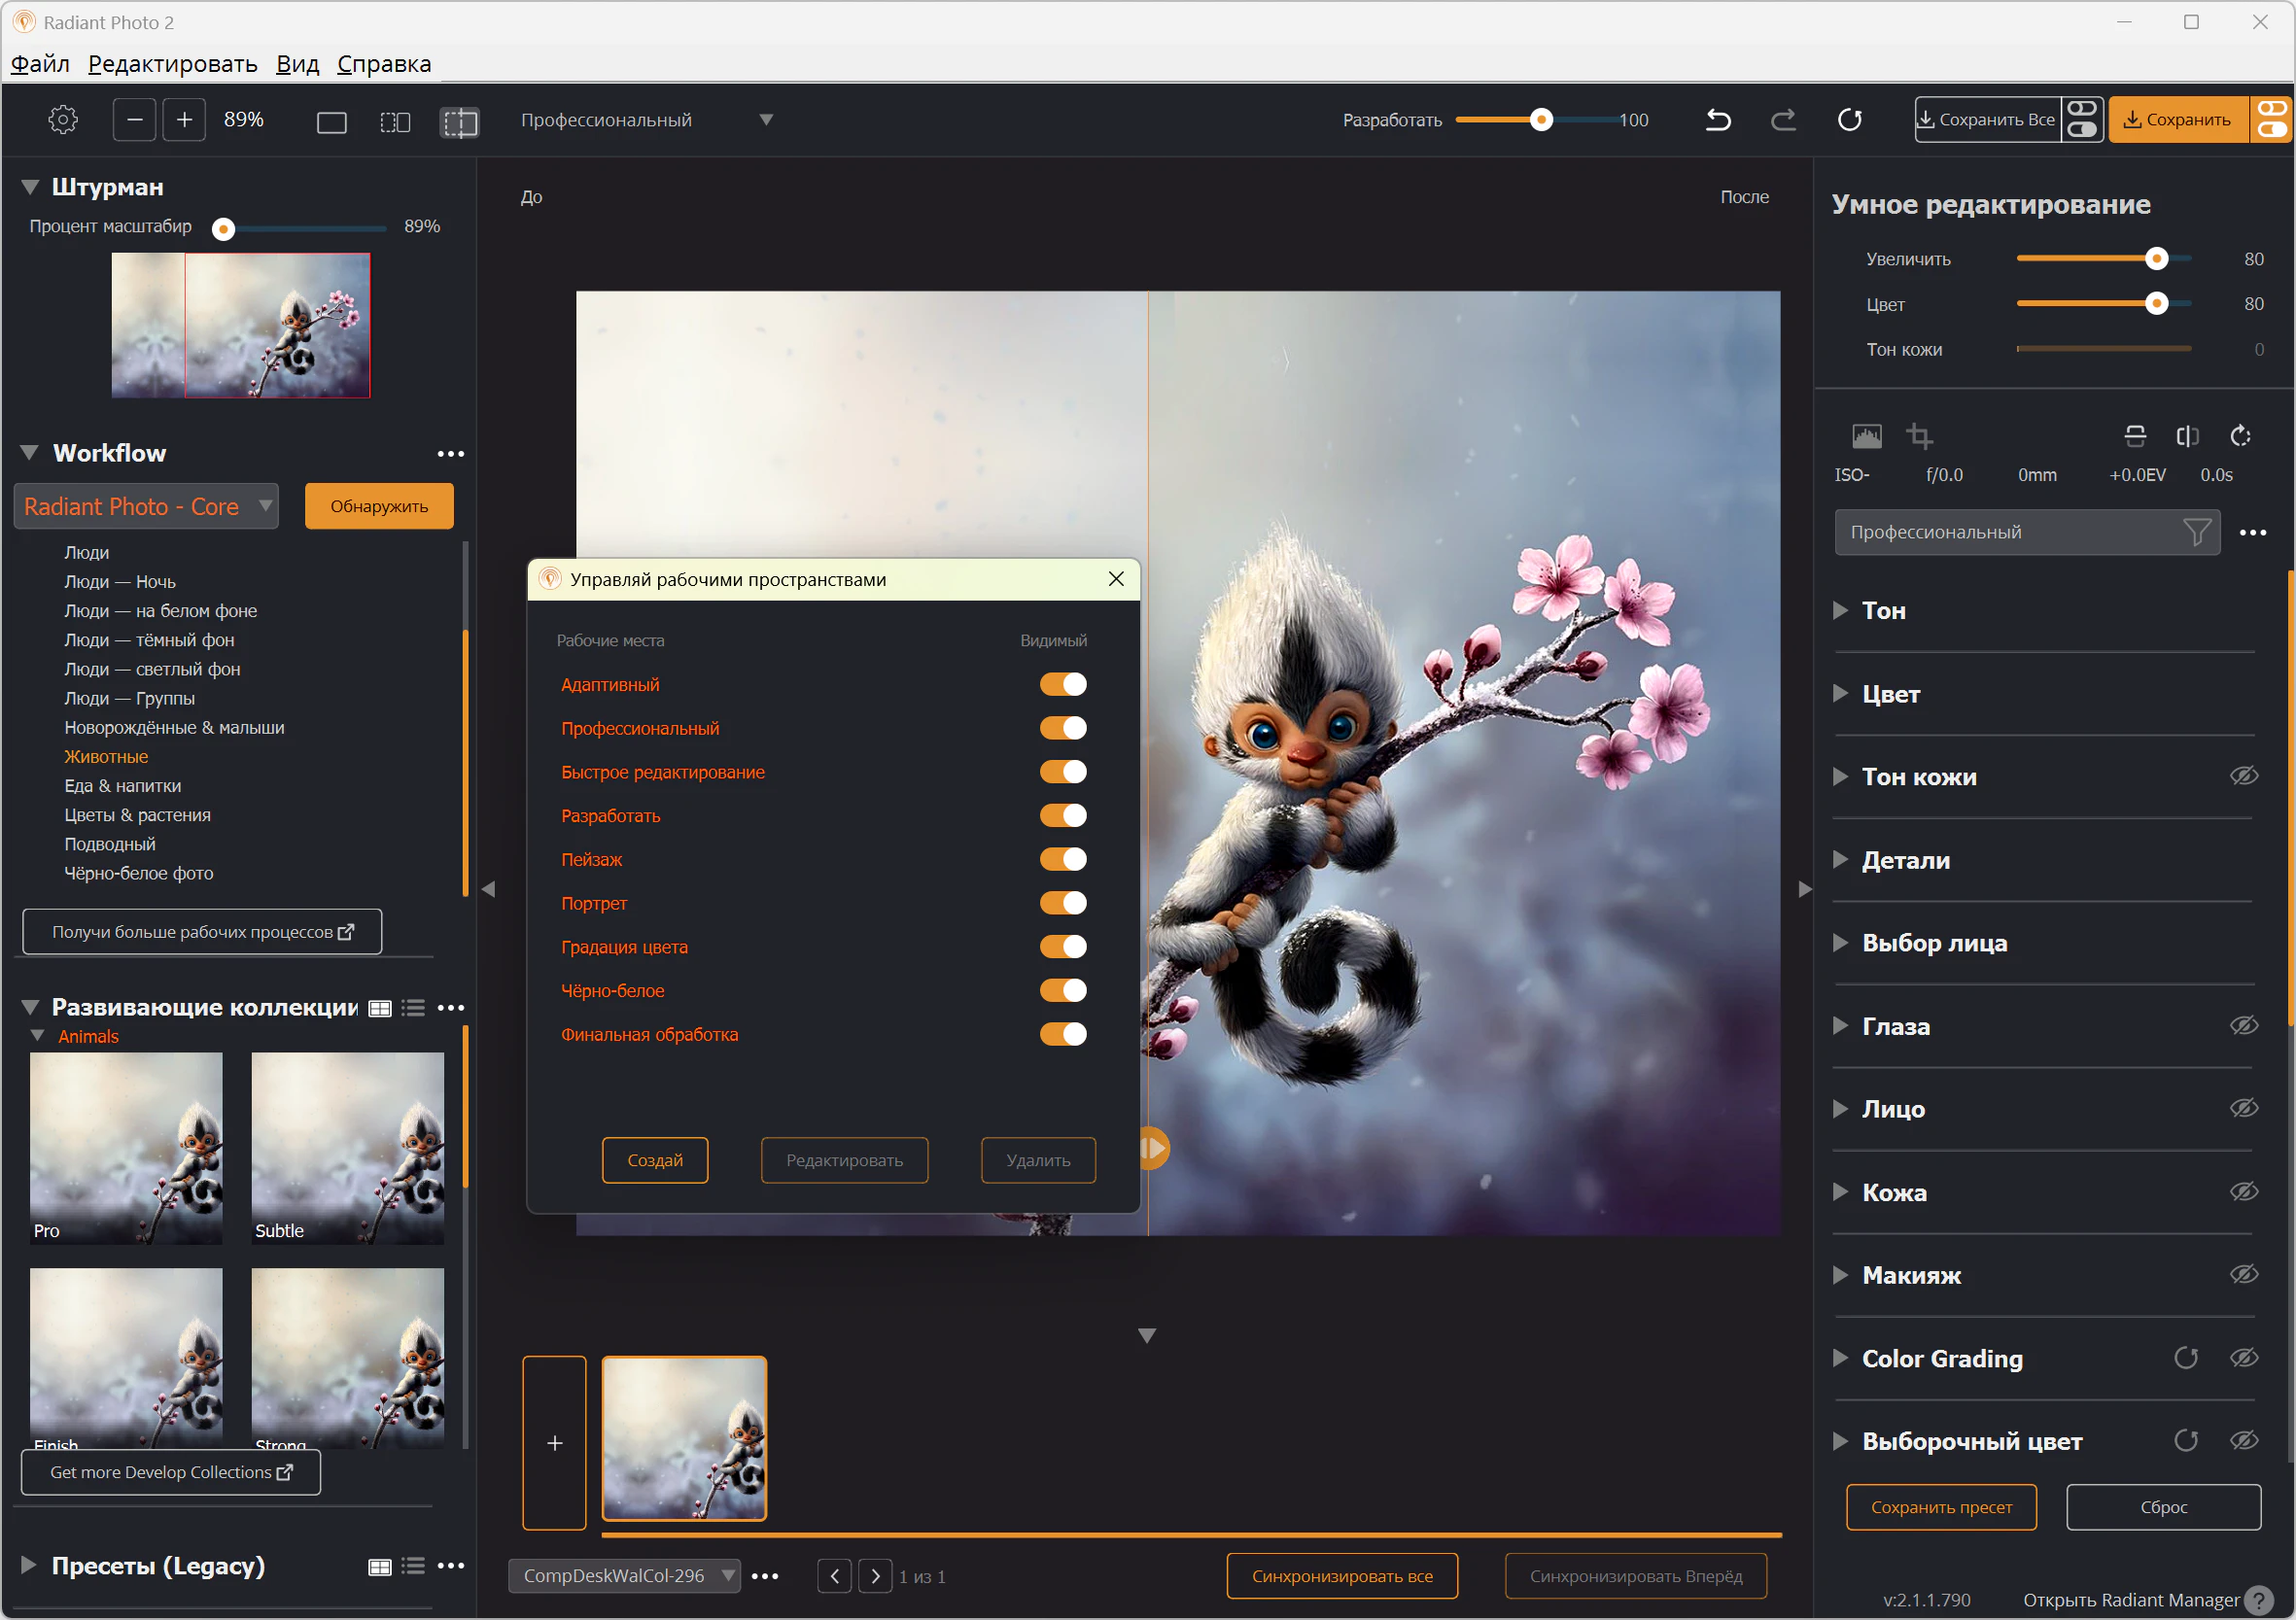Click zoom in plus button
The image size is (2296, 1620).
(184, 120)
